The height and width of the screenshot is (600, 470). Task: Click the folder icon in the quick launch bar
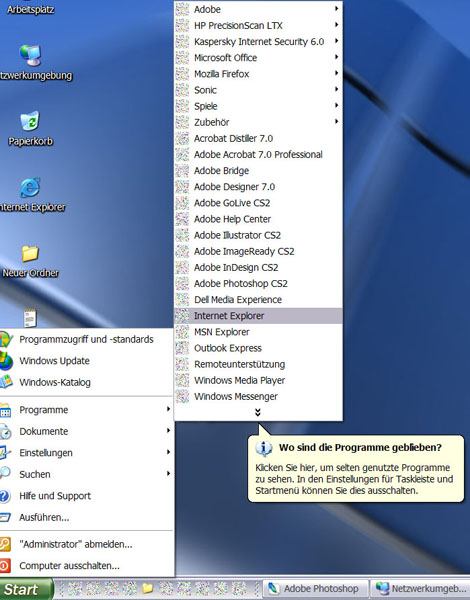click(147, 588)
